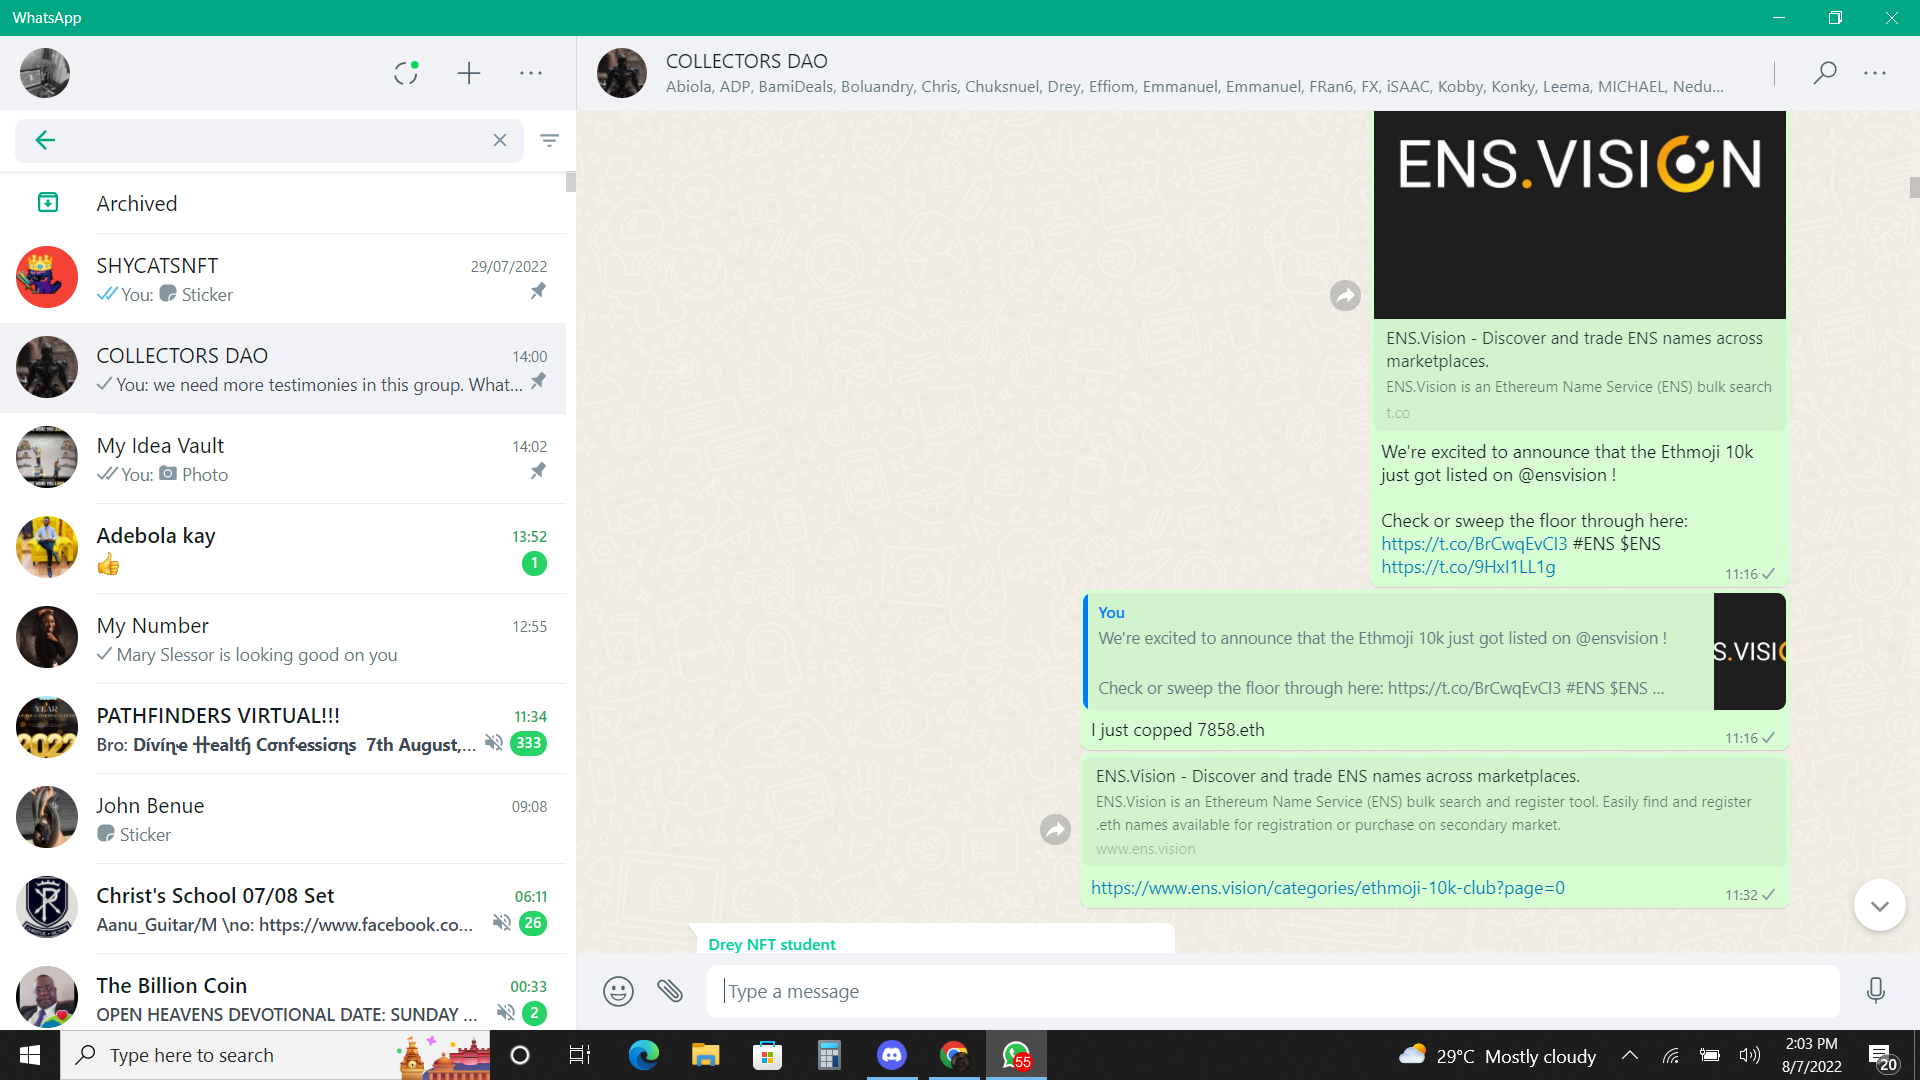Viewport: 1920px width, 1080px height.
Task: Jump to latest messages with down chevron
Action: pos(1880,906)
